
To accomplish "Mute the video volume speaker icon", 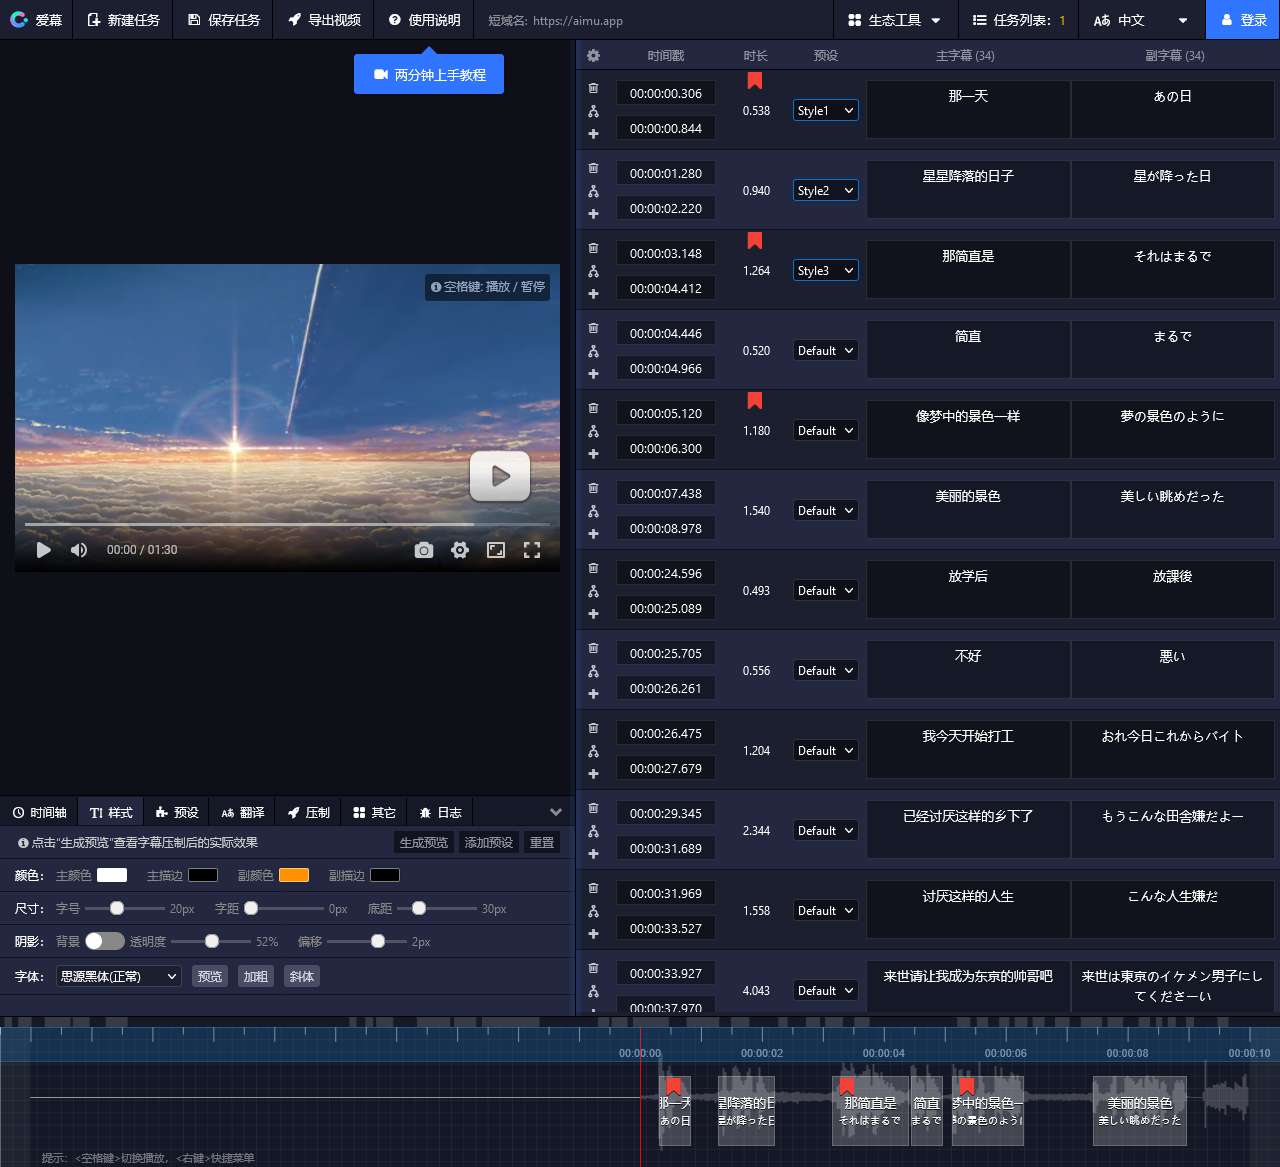I will pyautogui.click(x=79, y=550).
